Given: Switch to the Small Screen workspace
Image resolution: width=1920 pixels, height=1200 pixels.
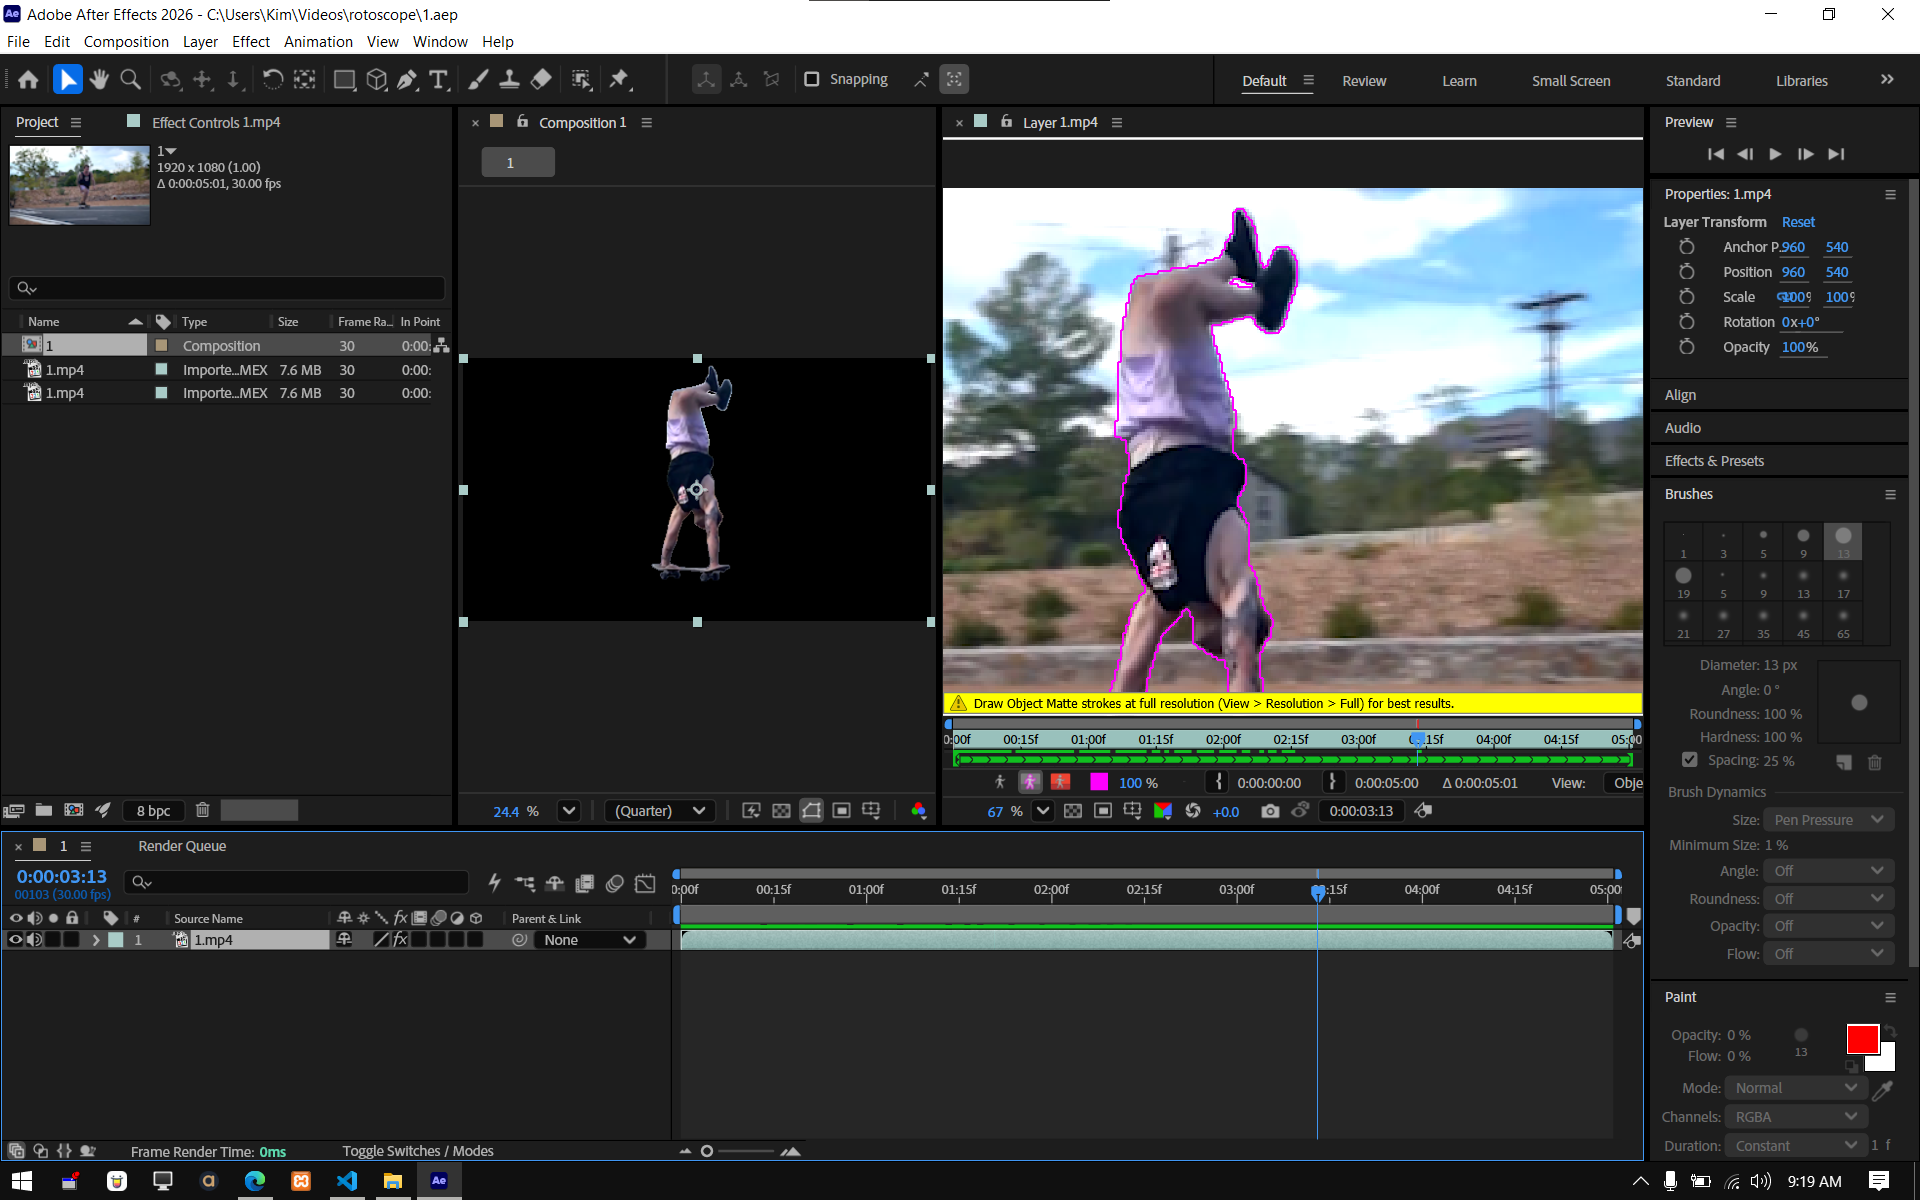Looking at the screenshot, I should 1570,81.
